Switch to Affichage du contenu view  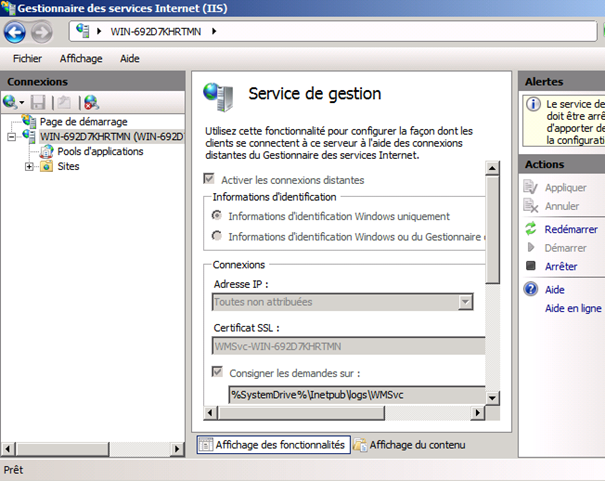pos(415,445)
